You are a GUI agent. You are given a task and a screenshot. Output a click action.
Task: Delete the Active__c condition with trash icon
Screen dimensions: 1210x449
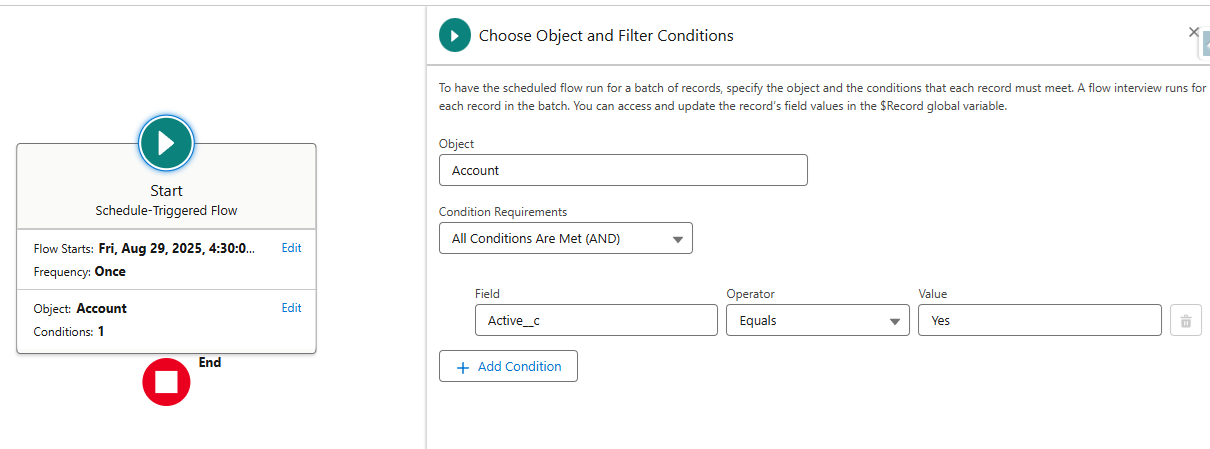pyautogui.click(x=1185, y=320)
